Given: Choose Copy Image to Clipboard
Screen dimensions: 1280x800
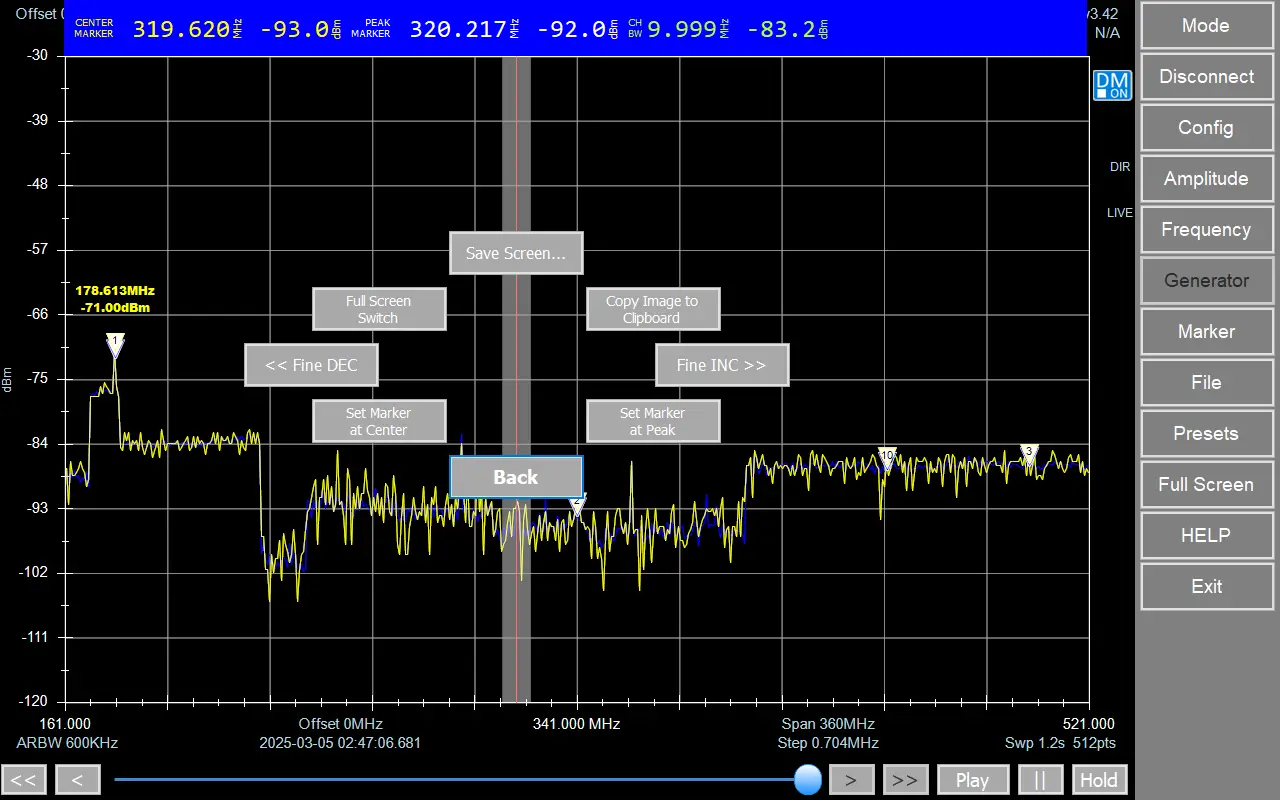Looking at the screenshot, I should point(652,309).
